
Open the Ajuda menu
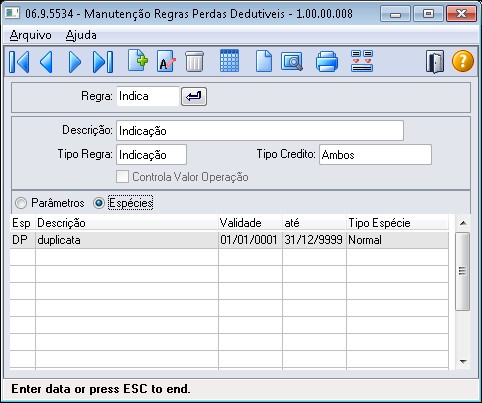[81, 35]
